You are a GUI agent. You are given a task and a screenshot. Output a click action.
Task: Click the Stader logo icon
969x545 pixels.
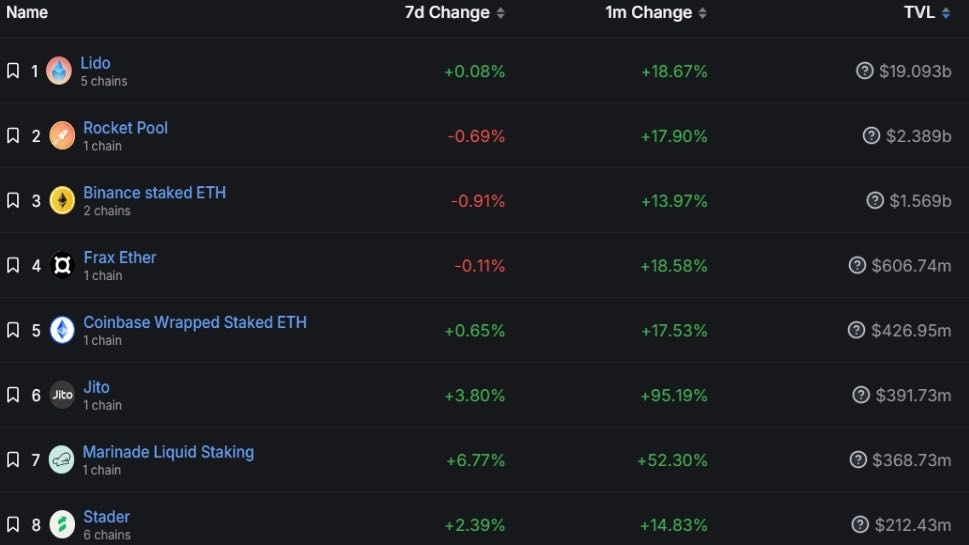coord(62,525)
